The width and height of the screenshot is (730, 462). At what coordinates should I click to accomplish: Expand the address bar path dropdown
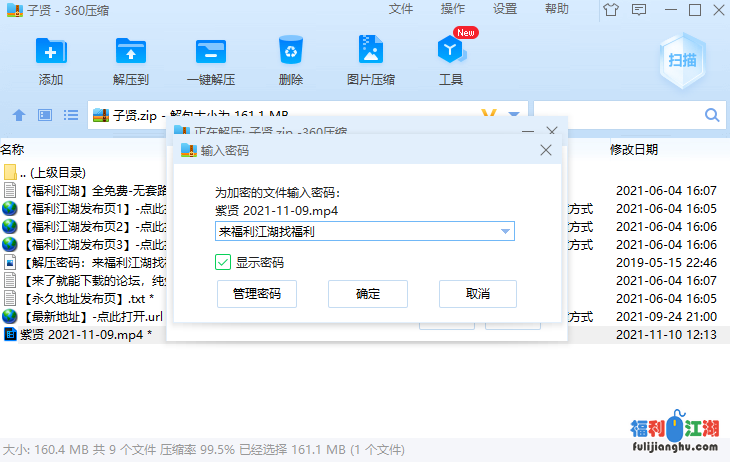point(514,115)
